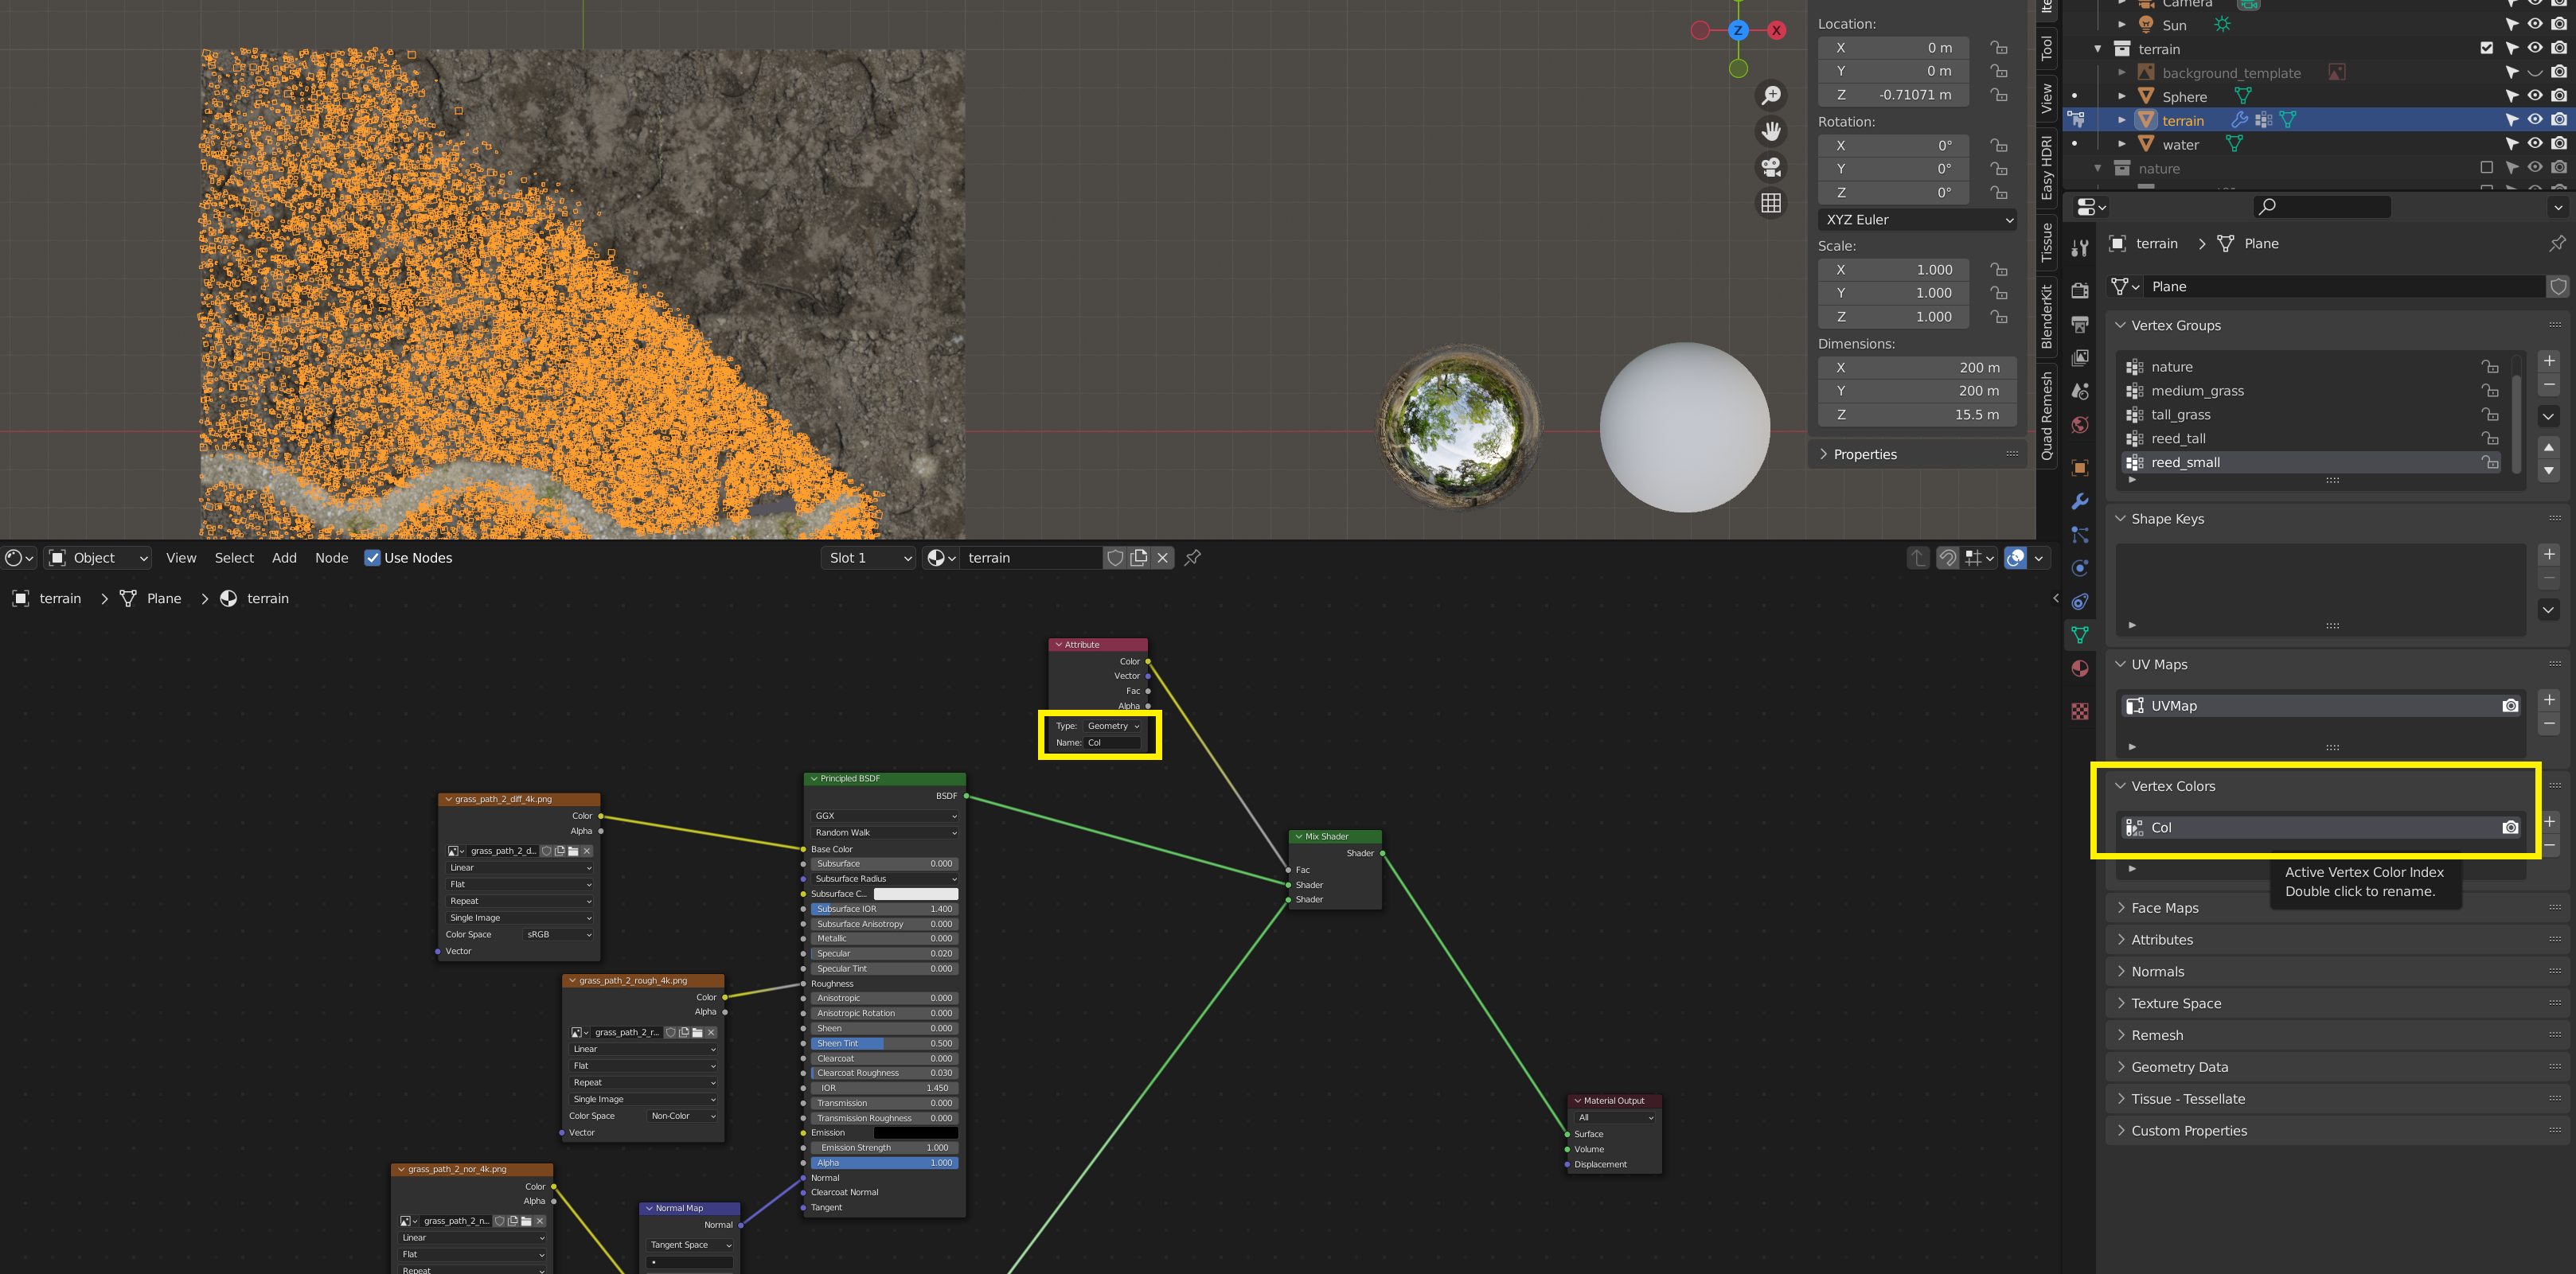Select the medium_grass vertex group
Screen dimensions: 2576x1274
coord(2197,391)
